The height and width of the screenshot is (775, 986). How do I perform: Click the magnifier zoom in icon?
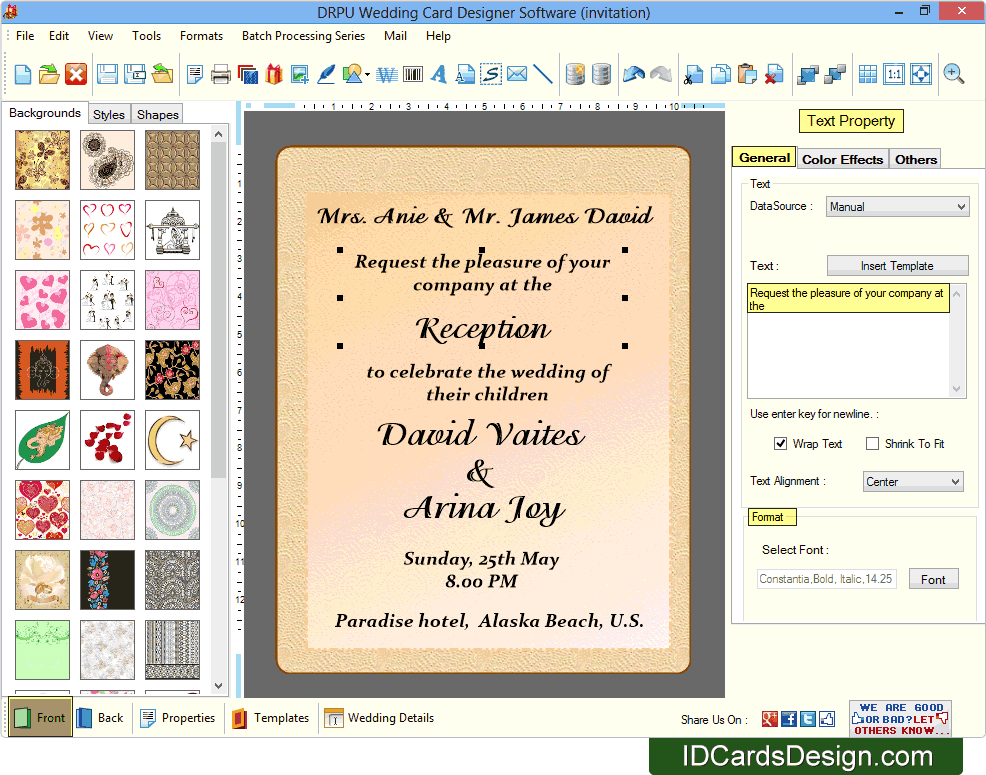954,74
